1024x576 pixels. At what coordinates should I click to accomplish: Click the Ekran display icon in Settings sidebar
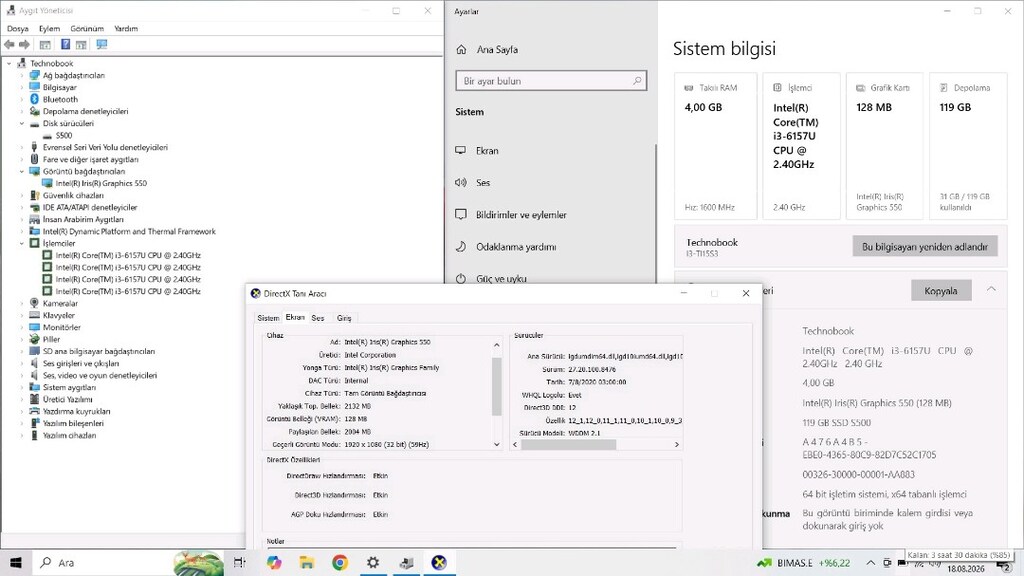click(x=461, y=150)
